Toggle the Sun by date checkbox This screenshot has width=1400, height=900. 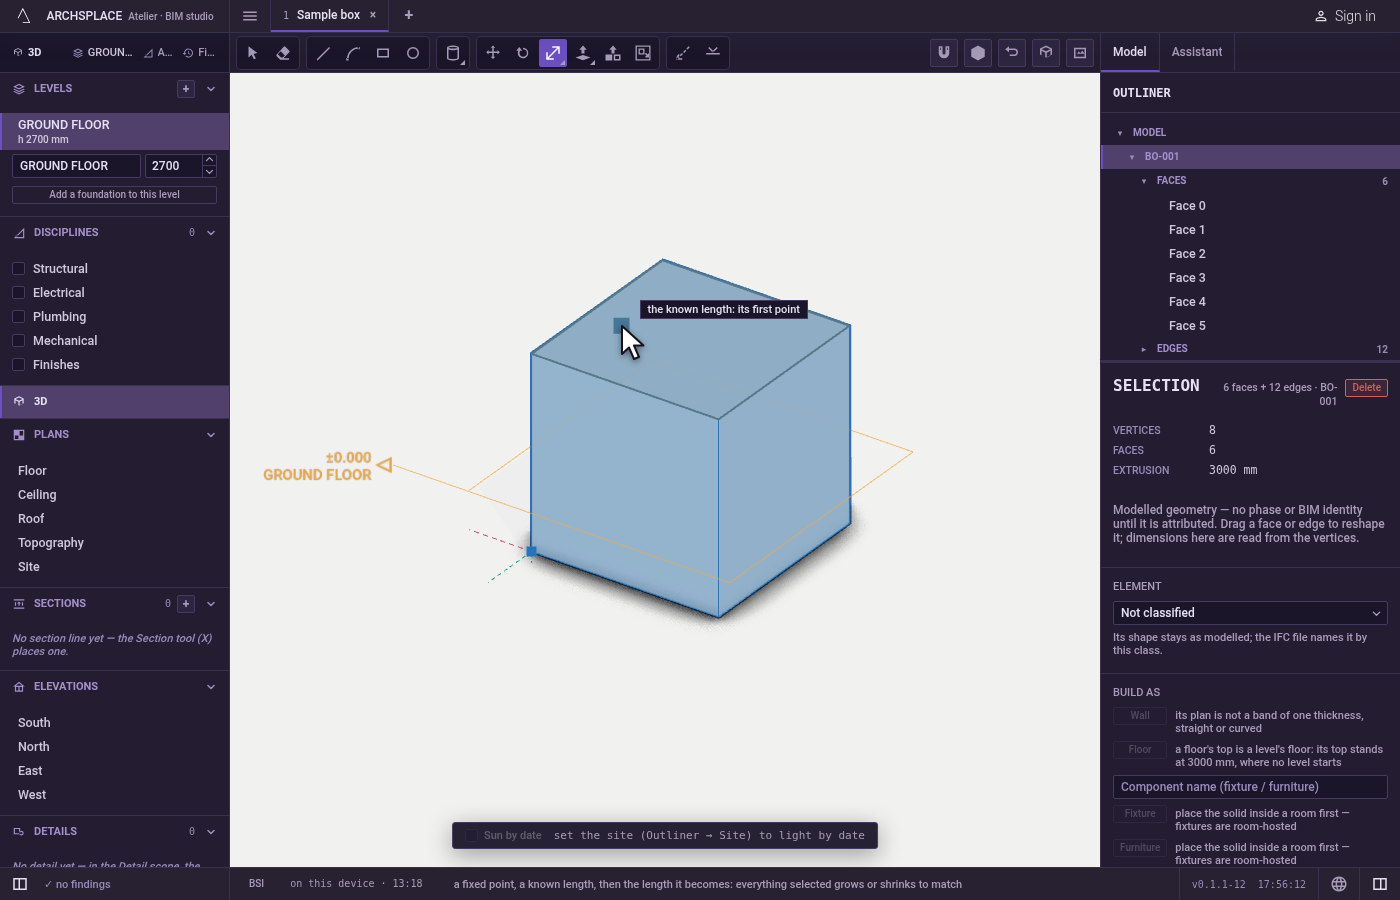pyautogui.click(x=471, y=836)
